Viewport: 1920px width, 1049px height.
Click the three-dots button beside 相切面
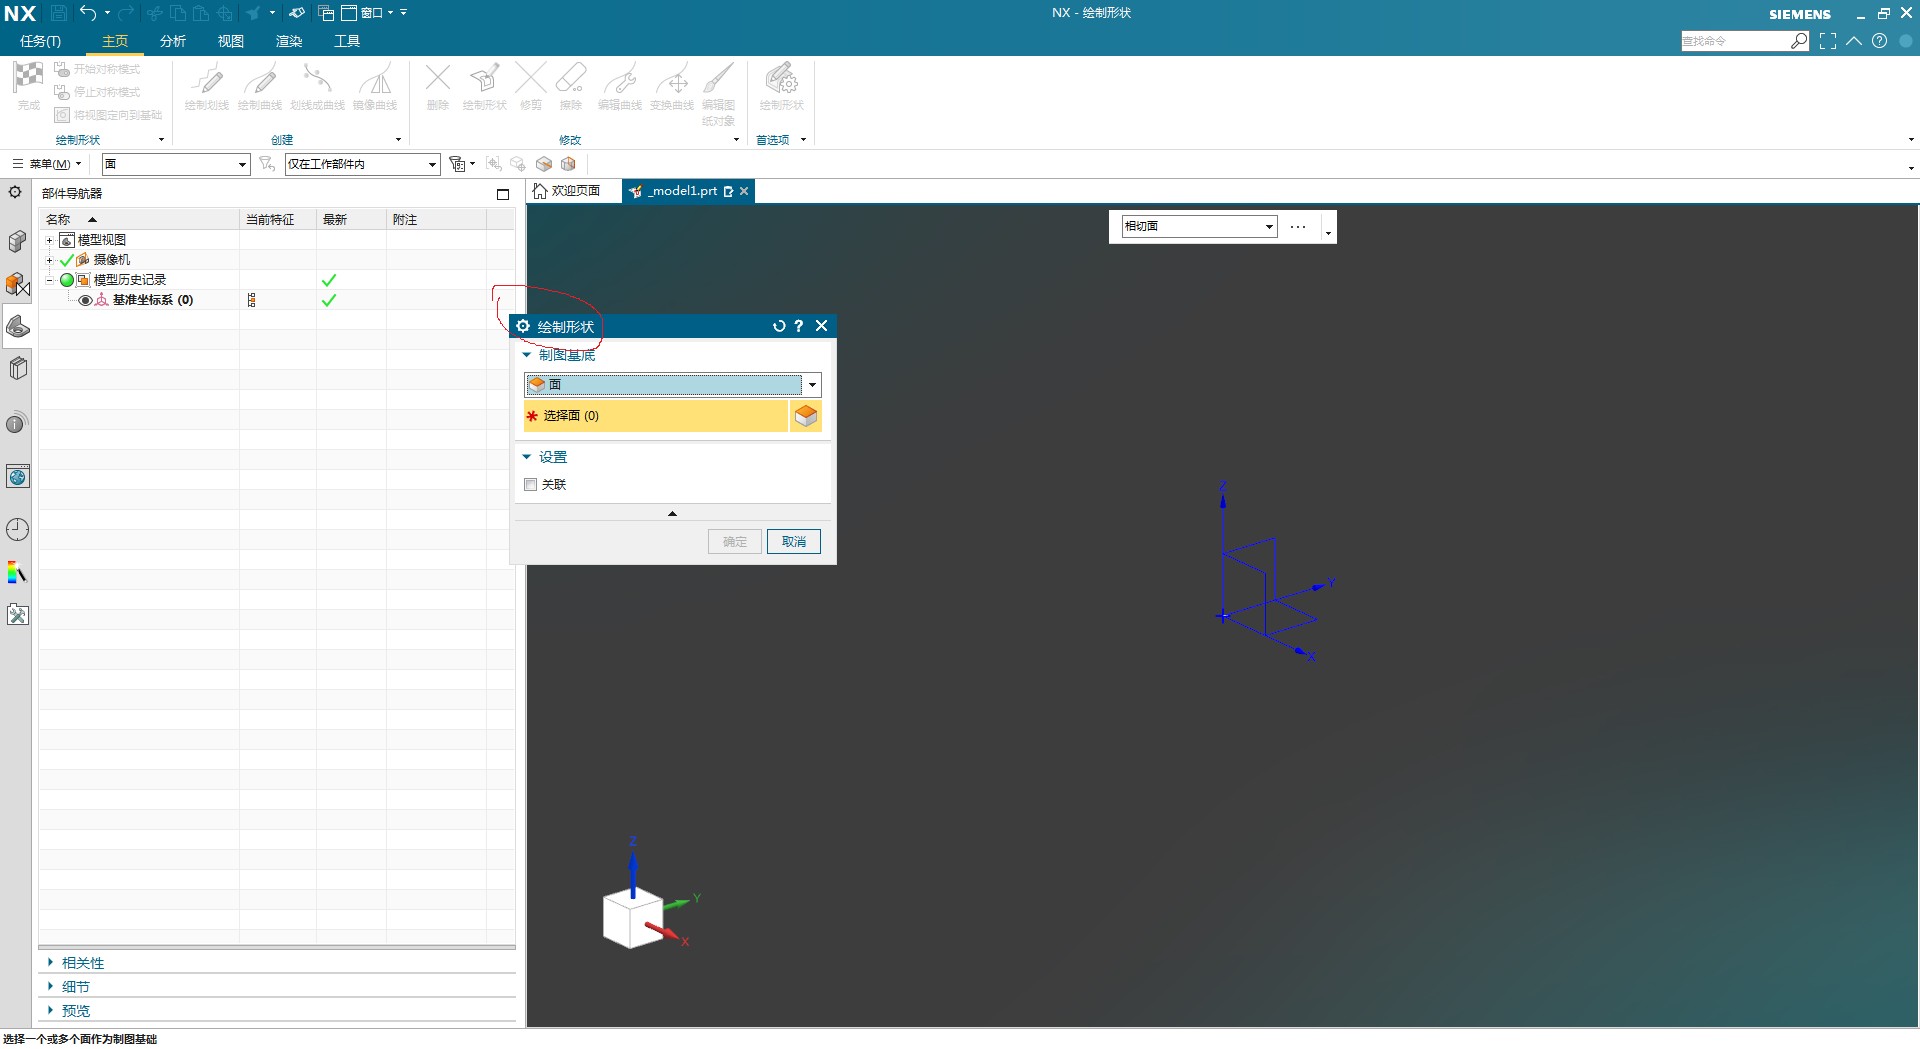[1298, 227]
